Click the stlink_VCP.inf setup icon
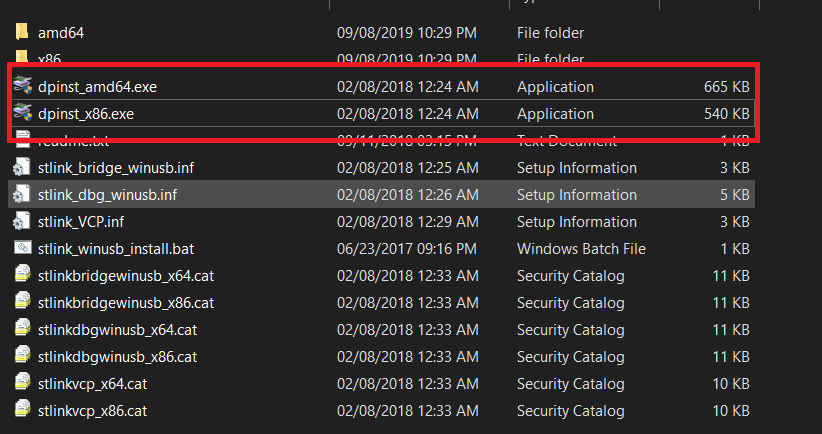The width and height of the screenshot is (822, 434). point(22,222)
